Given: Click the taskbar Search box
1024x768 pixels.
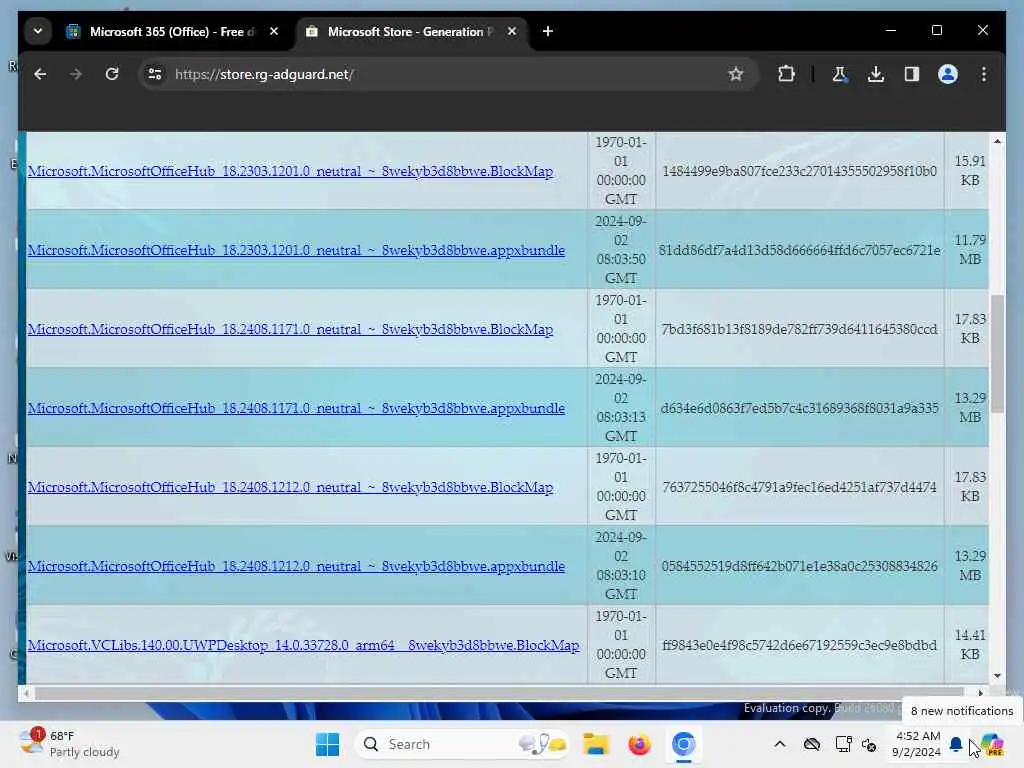Looking at the screenshot, I should pos(462,744).
